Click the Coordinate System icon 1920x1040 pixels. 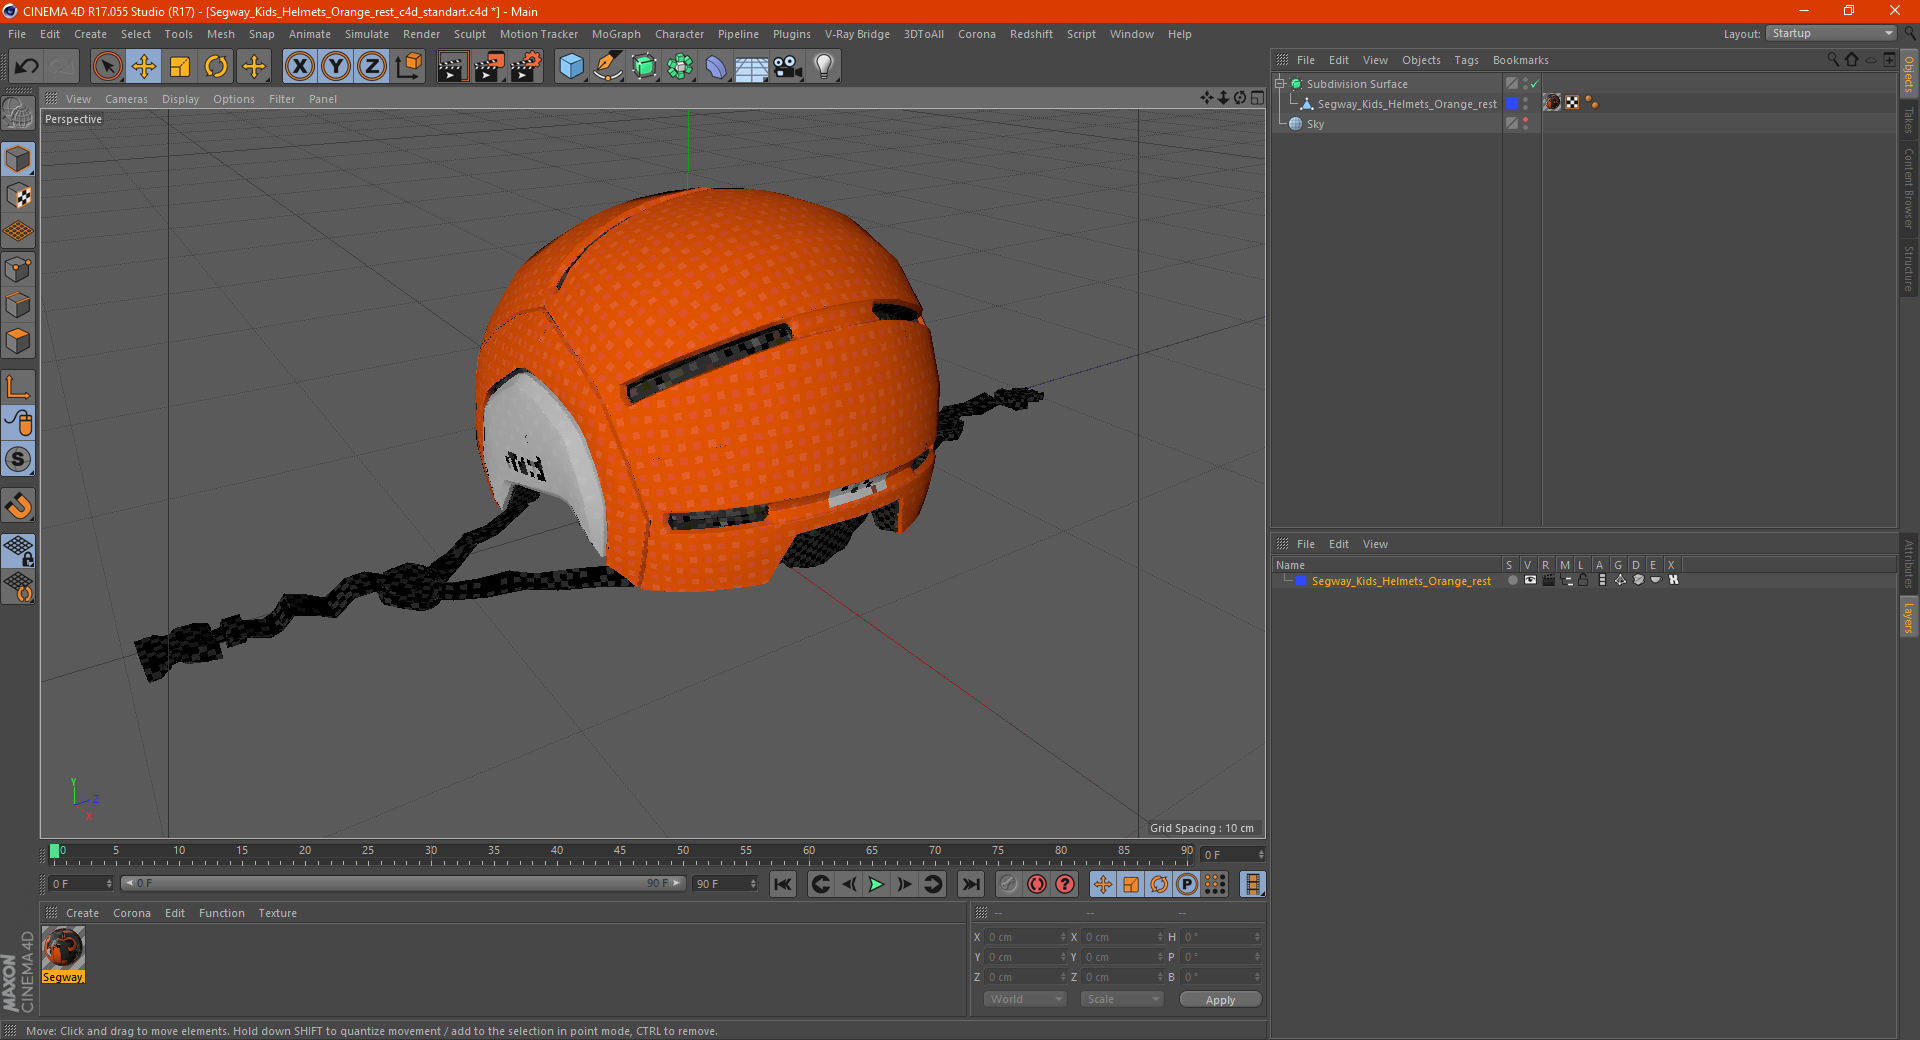click(408, 67)
